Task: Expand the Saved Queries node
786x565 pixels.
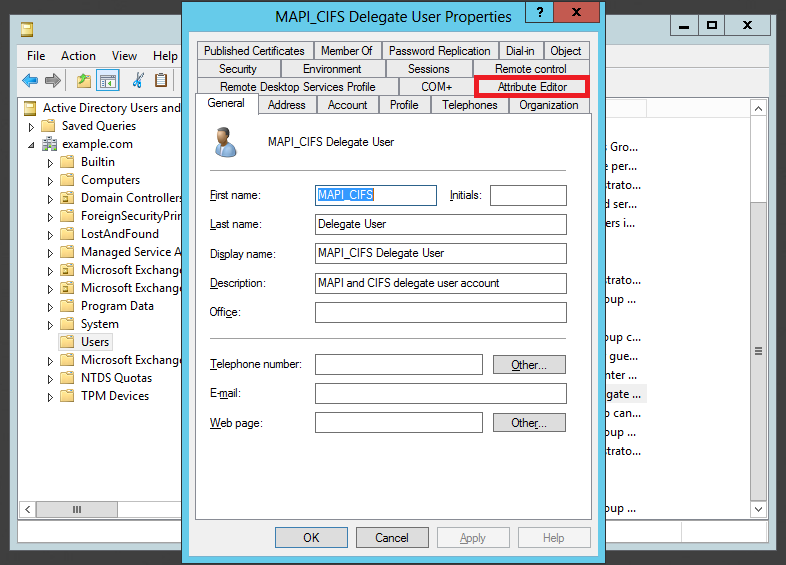Action: coord(31,126)
